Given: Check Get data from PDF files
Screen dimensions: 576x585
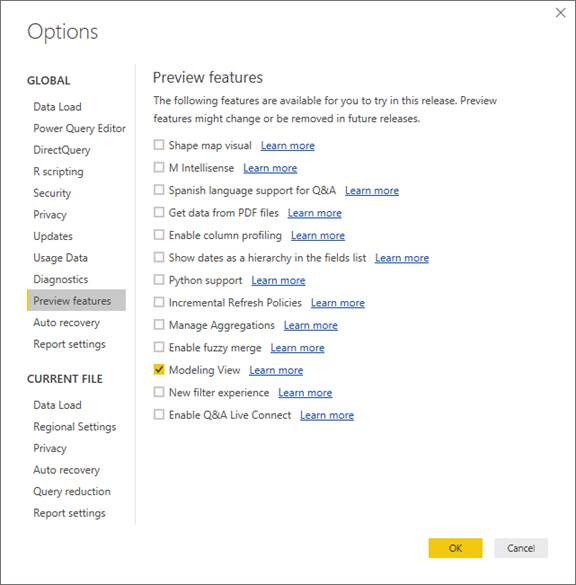Looking at the screenshot, I should 159,212.
